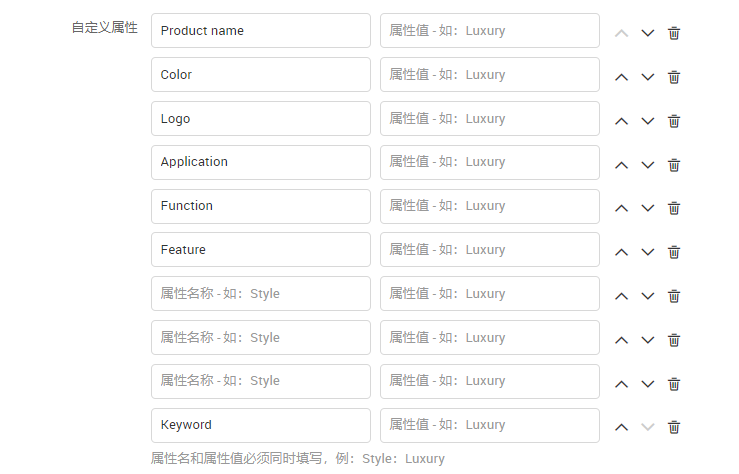Delete the Logo attribute row
The image size is (739, 474).
tap(674, 121)
